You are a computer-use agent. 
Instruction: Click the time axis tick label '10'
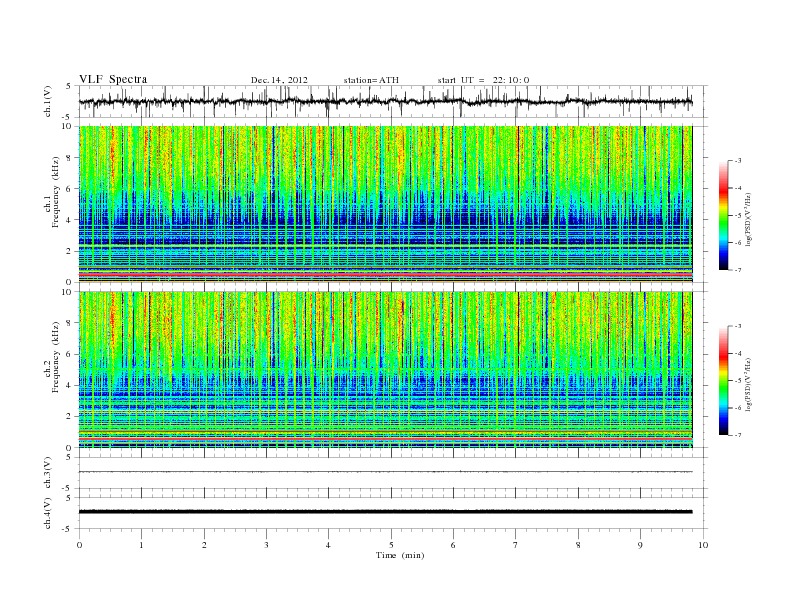[703, 545]
